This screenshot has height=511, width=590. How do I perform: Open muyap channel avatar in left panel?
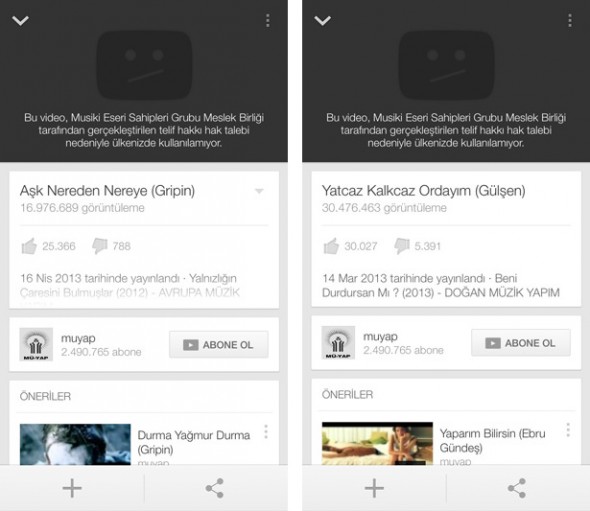click(x=36, y=344)
